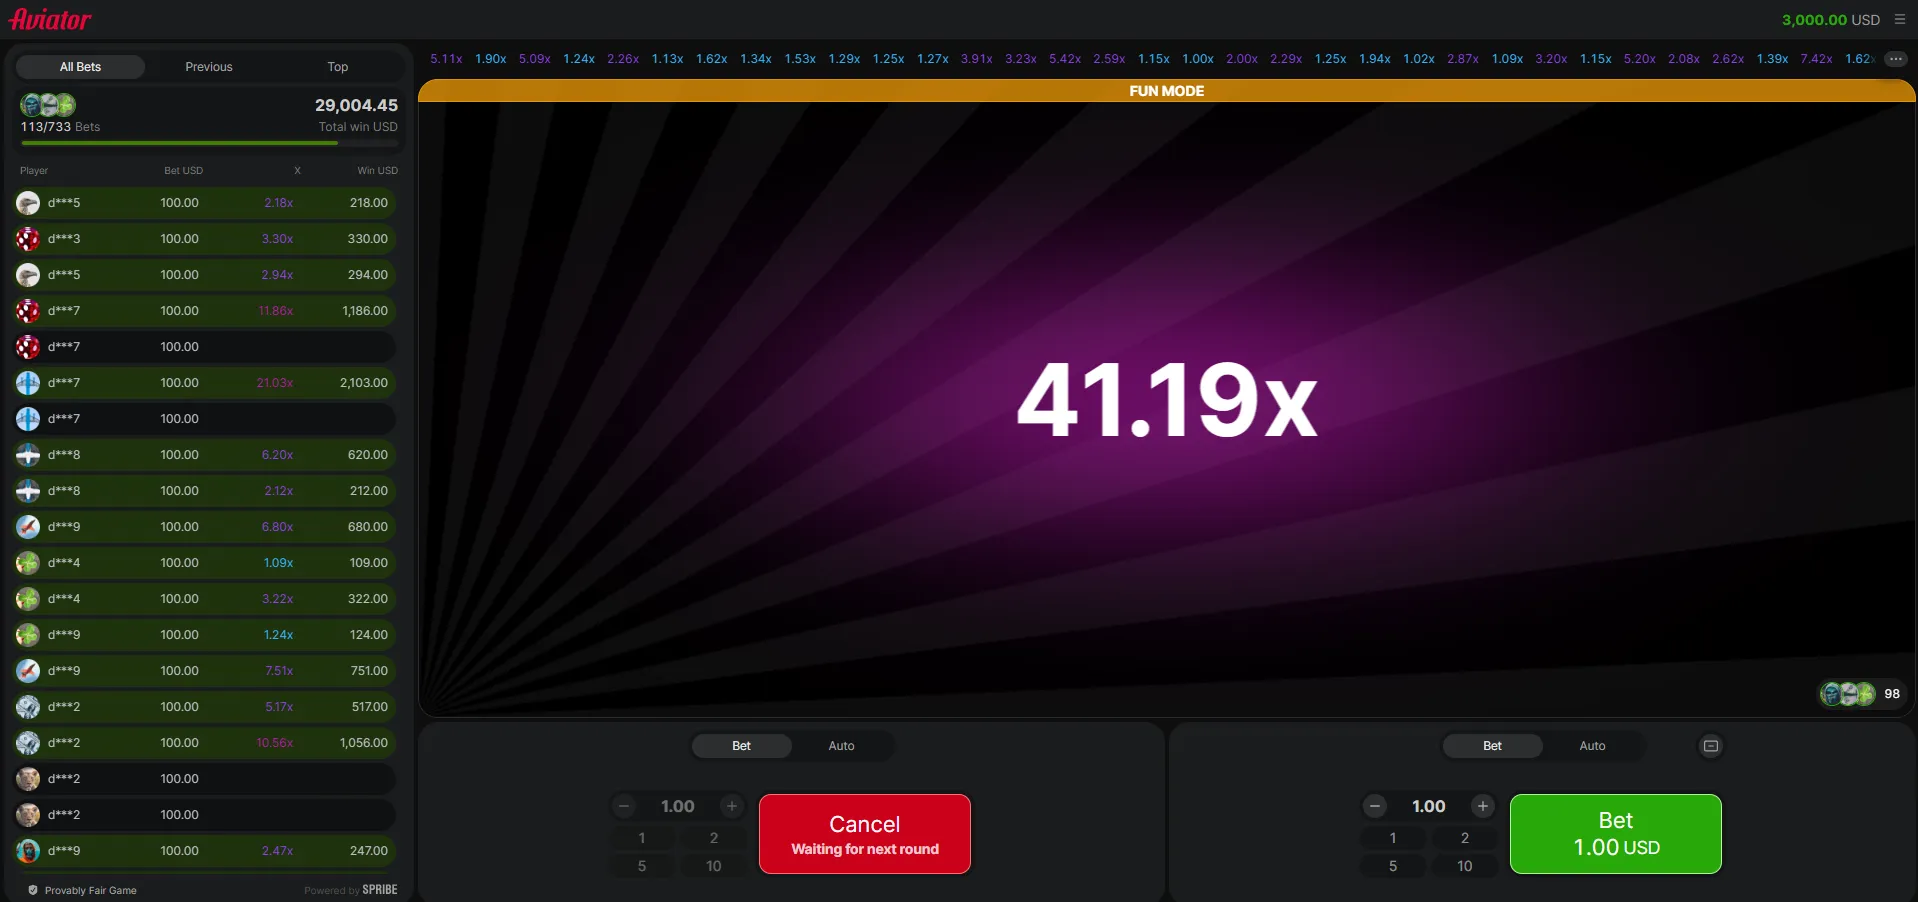Open the hamburger menu beside the balance
1918x902 pixels.
(x=1899, y=19)
